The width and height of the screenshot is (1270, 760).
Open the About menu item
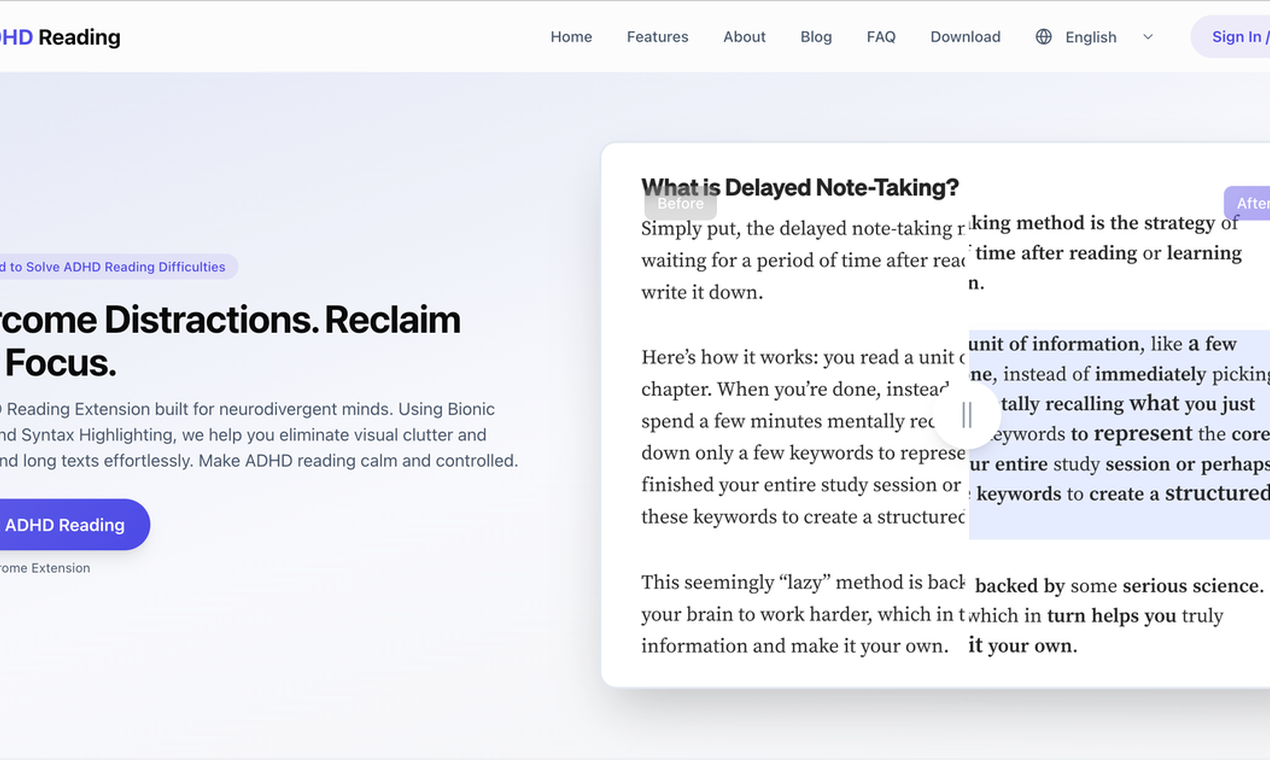pos(744,37)
